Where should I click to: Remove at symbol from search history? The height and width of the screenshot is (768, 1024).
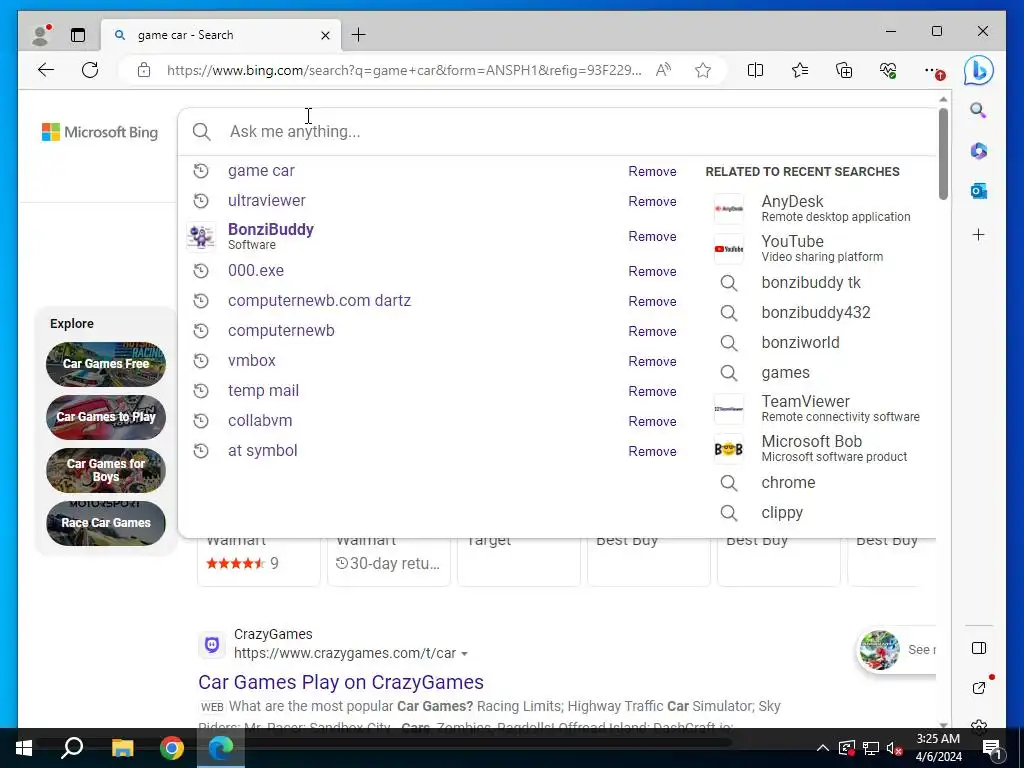tap(652, 451)
